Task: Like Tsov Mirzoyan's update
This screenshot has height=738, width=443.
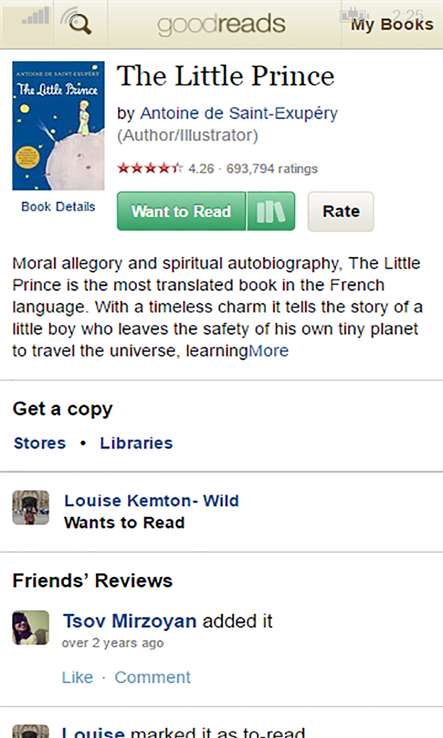Action: coord(78,677)
